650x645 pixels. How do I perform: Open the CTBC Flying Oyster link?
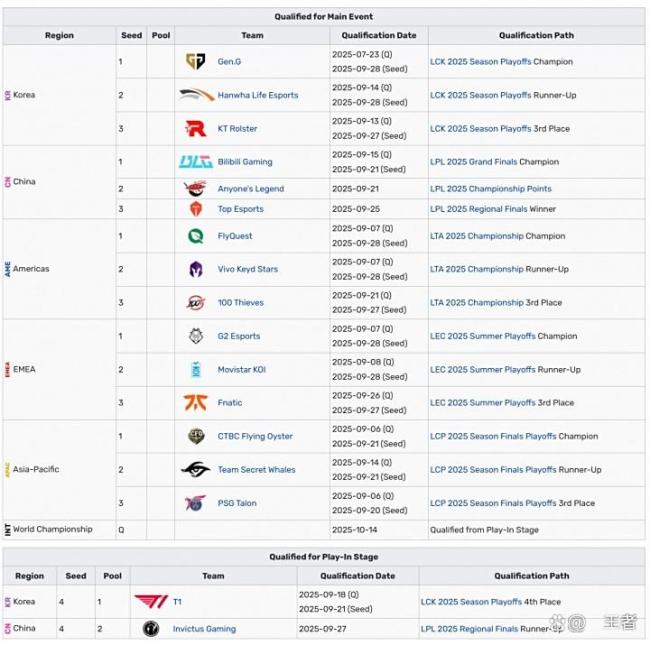click(255, 436)
